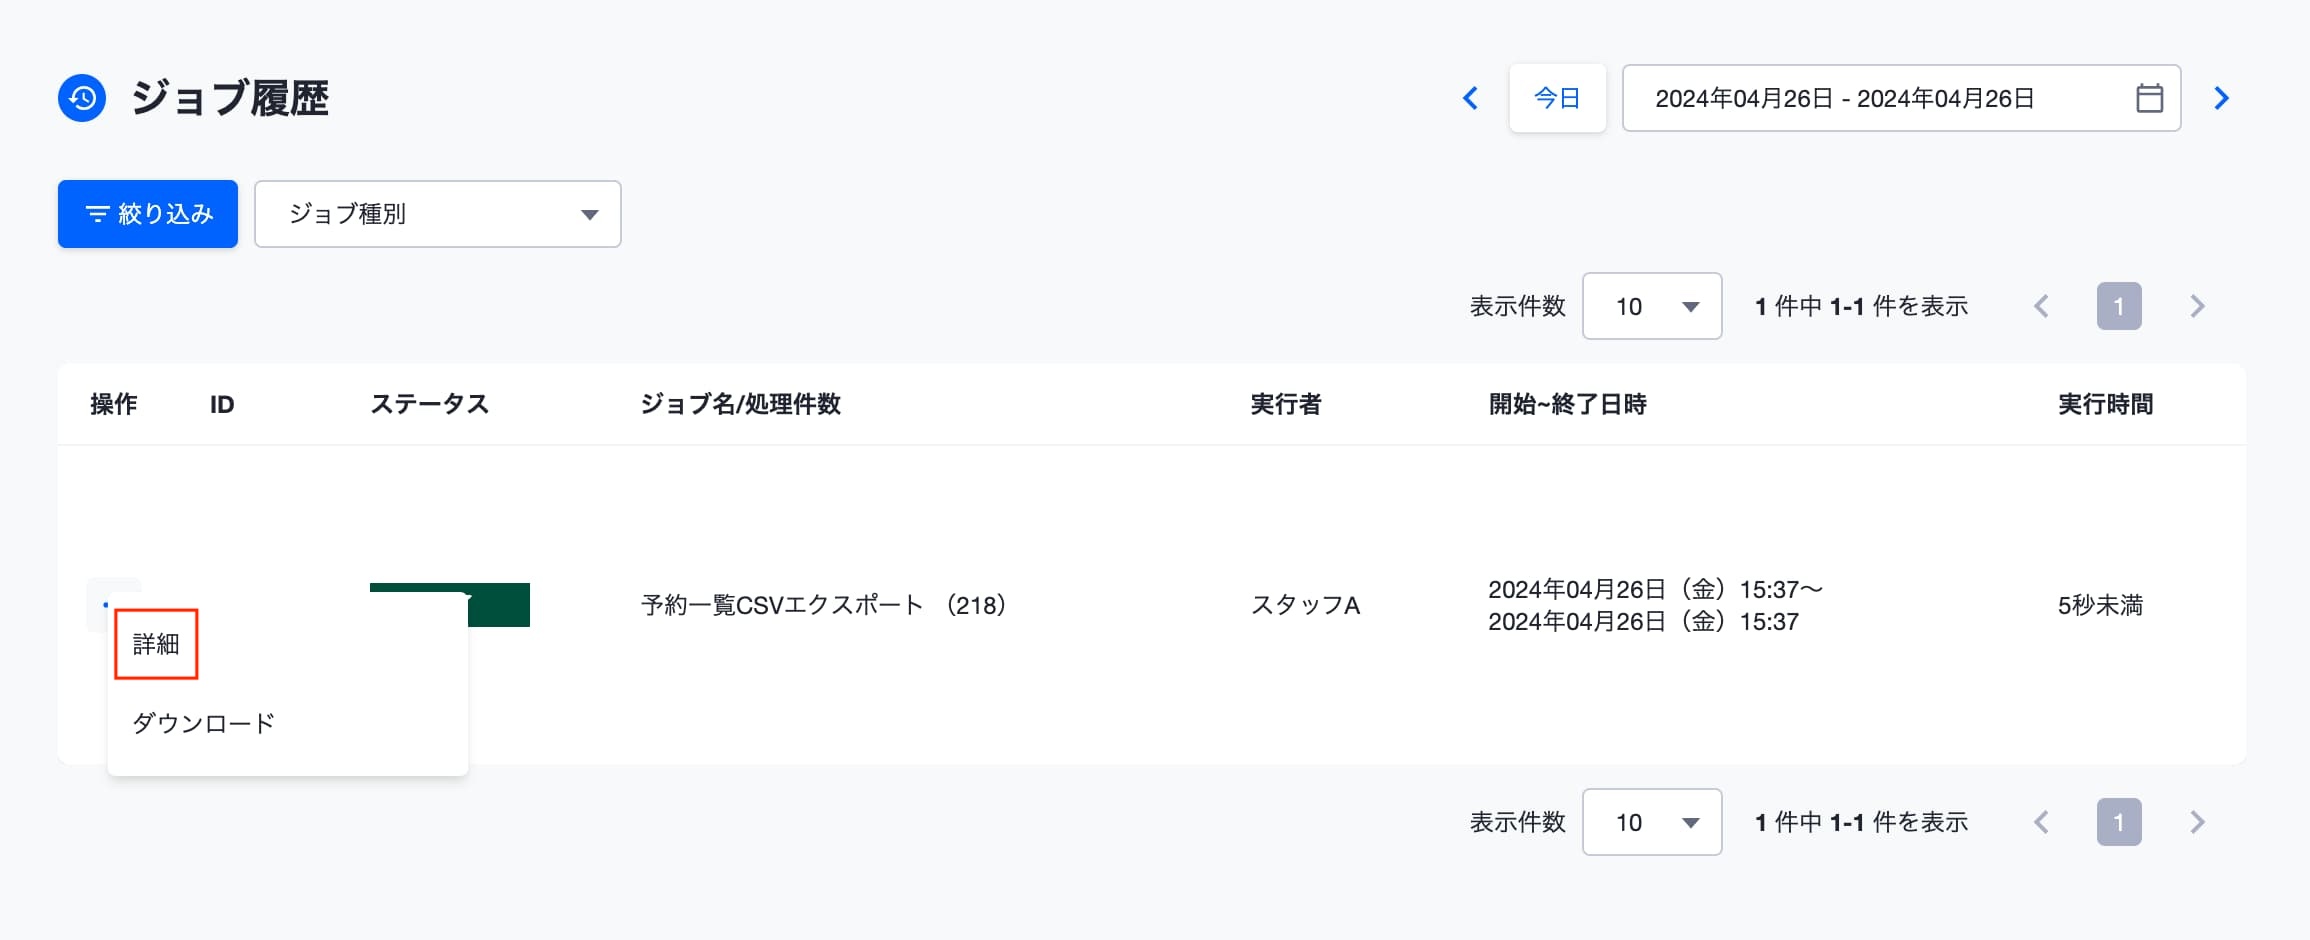Click the ID column header
Screen dimensions: 2310x940
tap(222, 404)
